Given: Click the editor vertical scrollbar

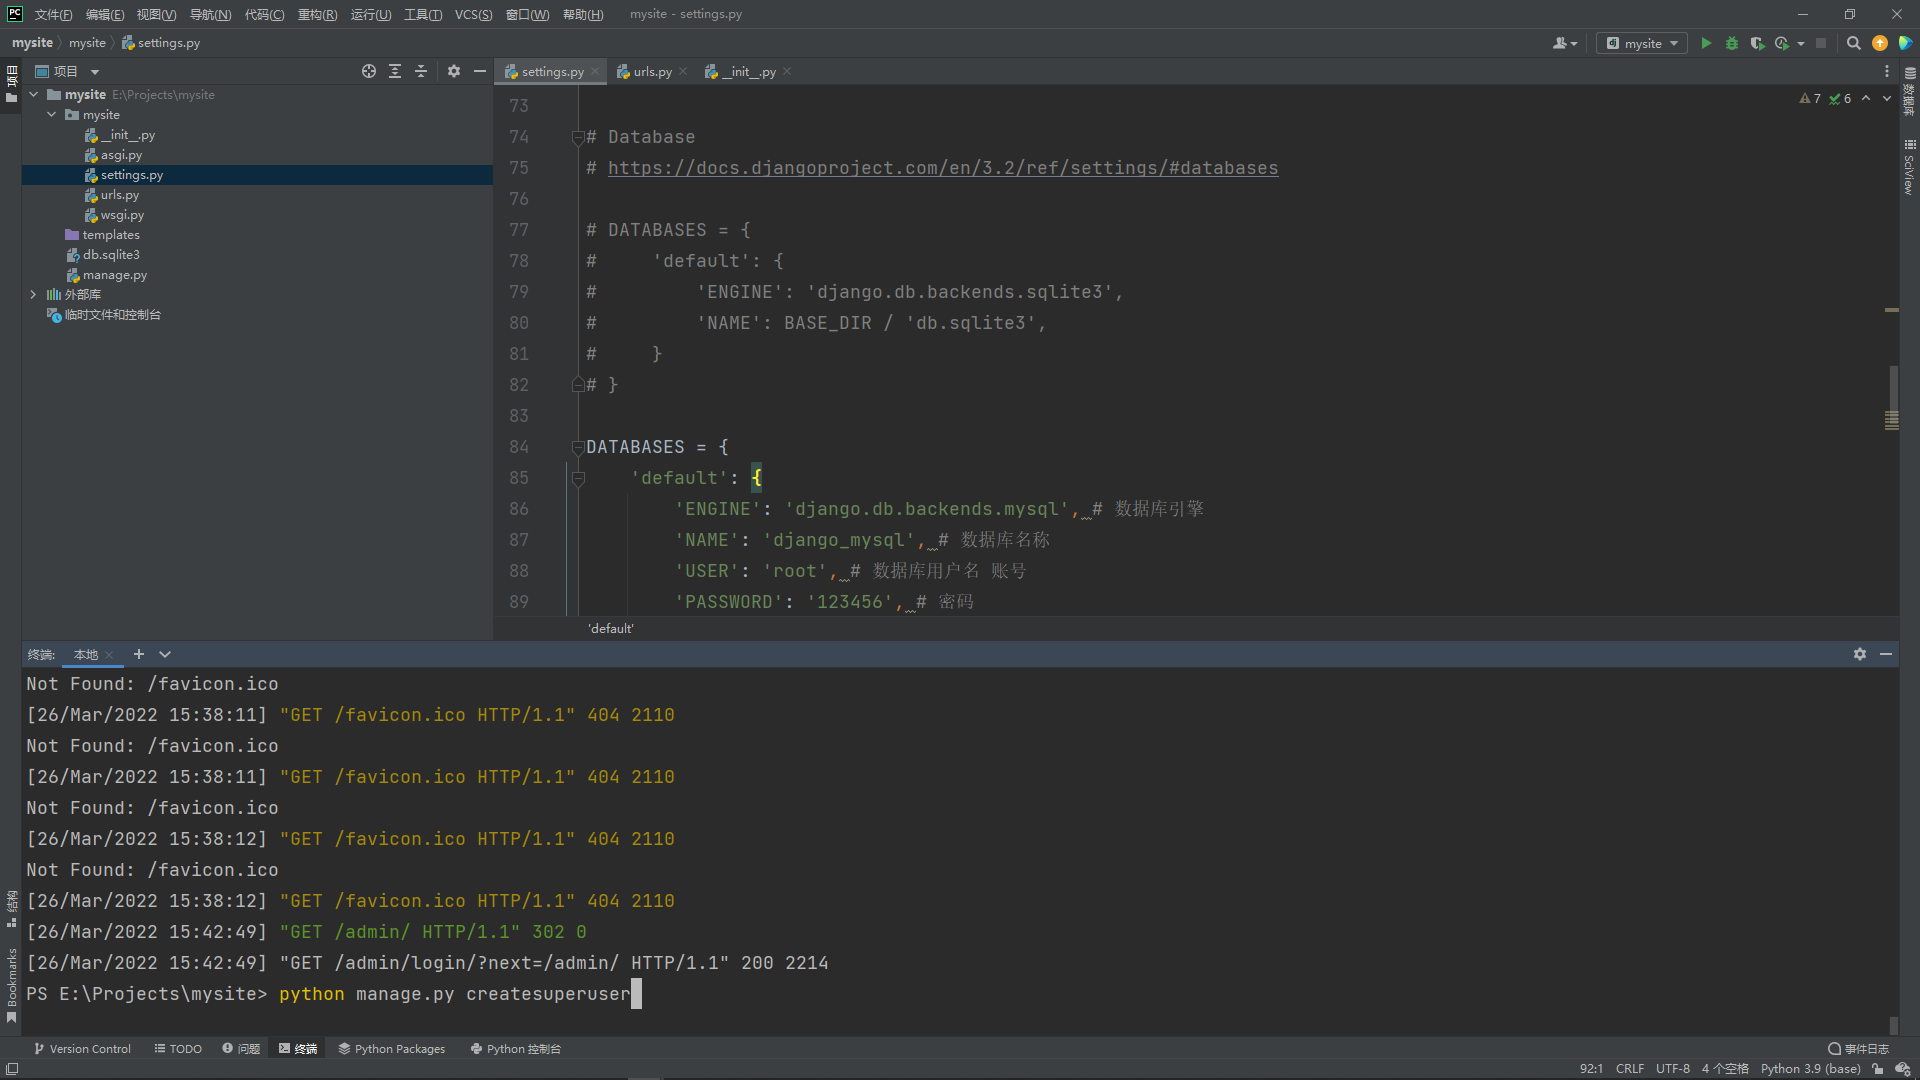Looking at the screenshot, I should click(1892, 398).
